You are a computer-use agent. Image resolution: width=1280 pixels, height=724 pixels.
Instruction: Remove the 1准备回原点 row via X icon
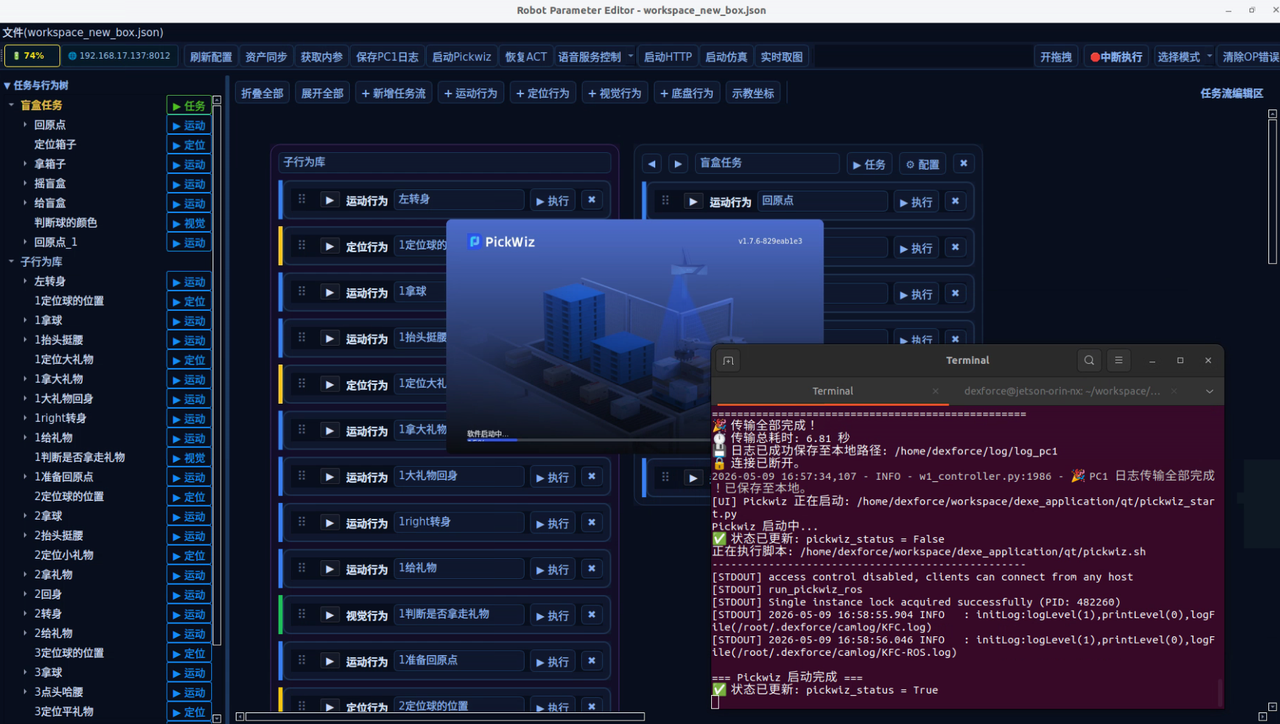592,661
